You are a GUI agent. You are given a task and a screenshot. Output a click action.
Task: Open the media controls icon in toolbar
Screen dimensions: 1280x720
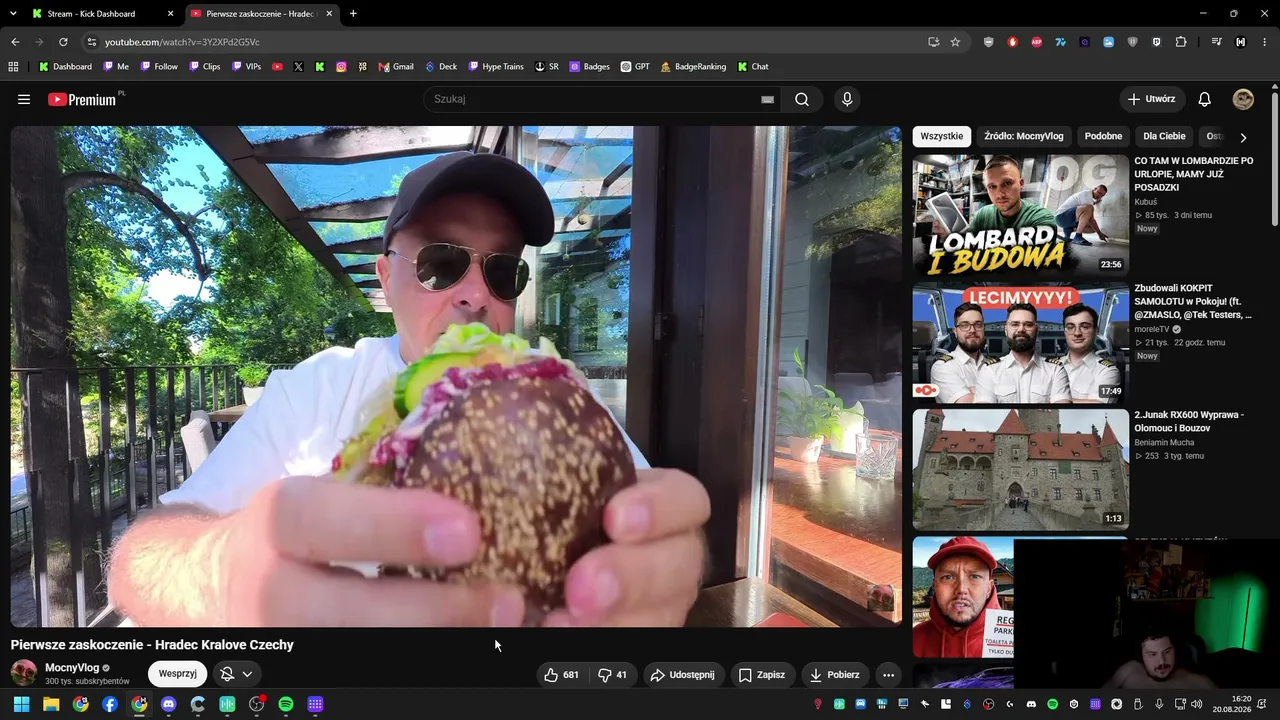click(x=1216, y=42)
